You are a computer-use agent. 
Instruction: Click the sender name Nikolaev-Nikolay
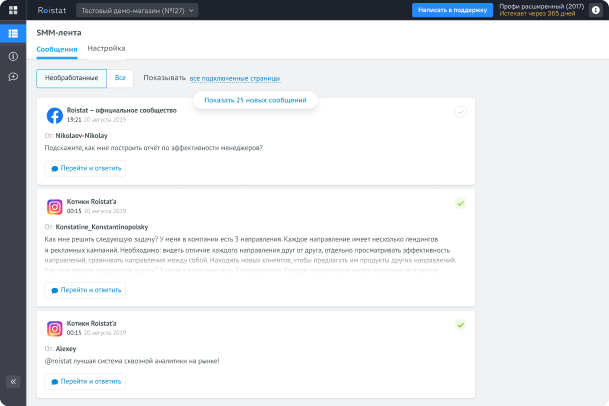coord(82,136)
